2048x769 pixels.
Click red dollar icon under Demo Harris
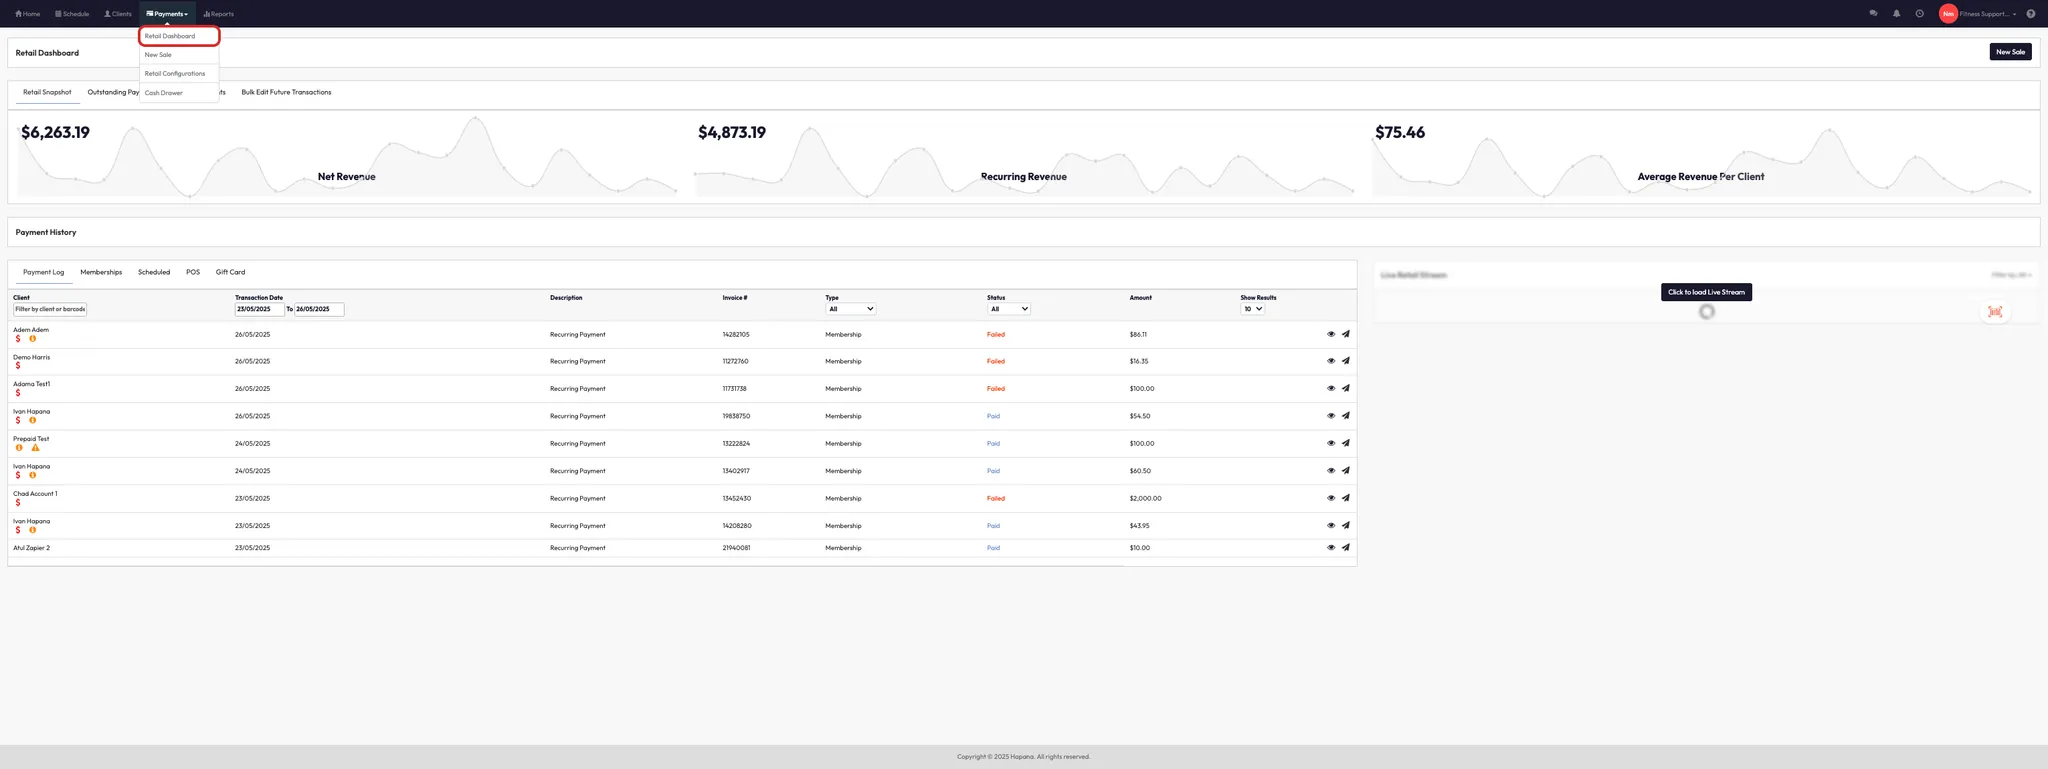(x=18, y=366)
